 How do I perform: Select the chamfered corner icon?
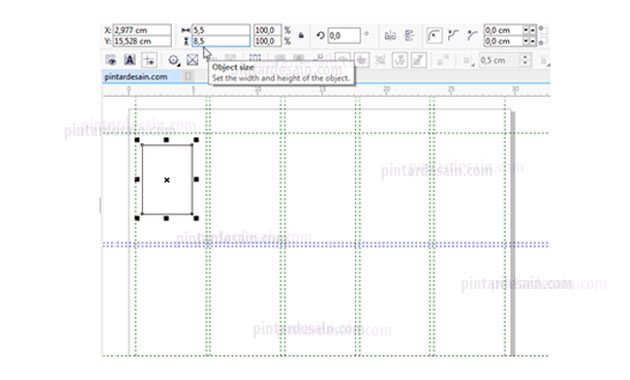(x=472, y=36)
